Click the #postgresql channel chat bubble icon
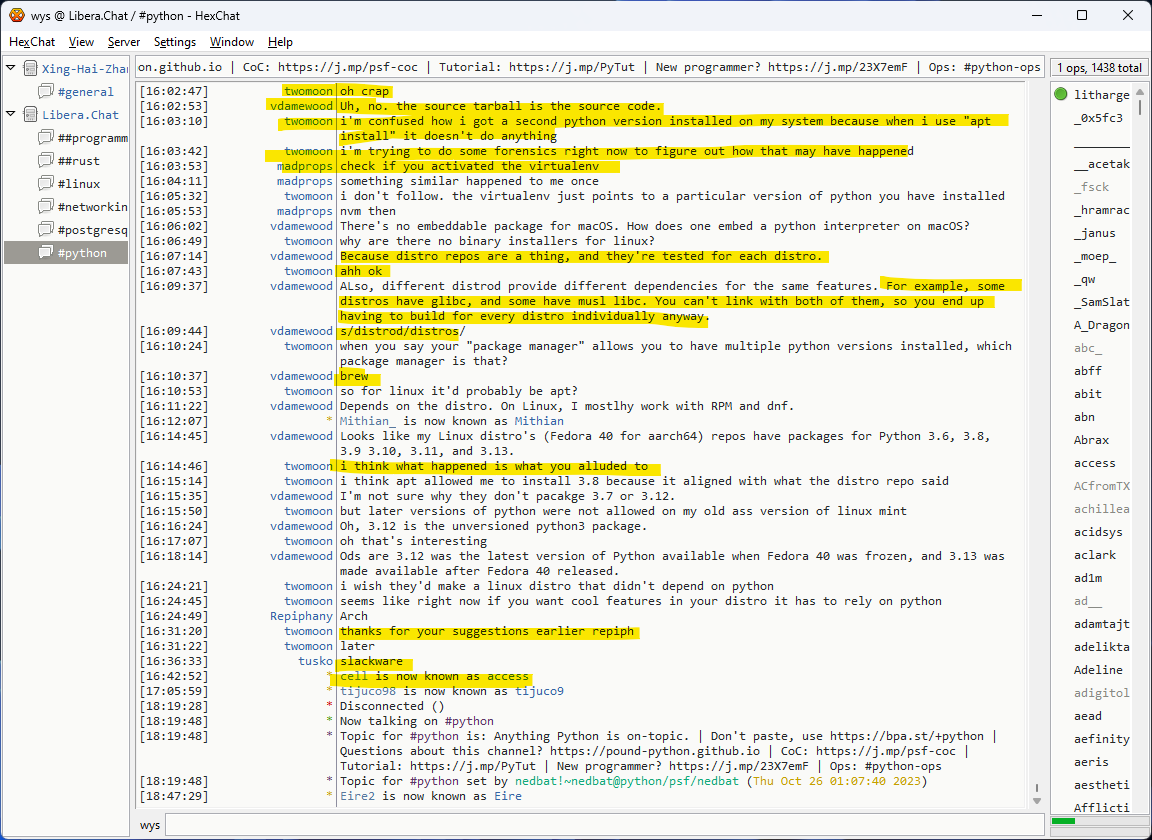This screenshot has height=840, width=1152. pyautogui.click(x=45, y=230)
